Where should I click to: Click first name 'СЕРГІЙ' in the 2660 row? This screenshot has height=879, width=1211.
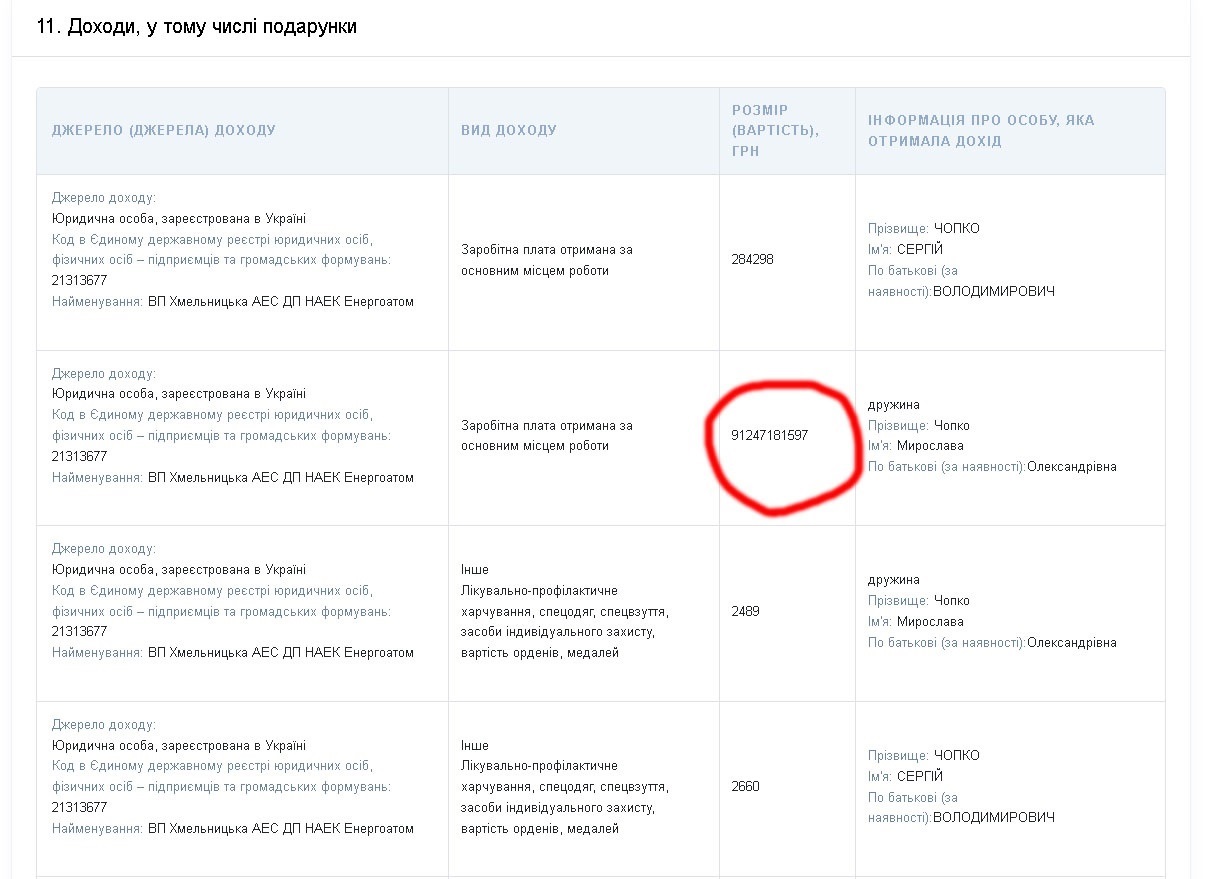pos(920,777)
